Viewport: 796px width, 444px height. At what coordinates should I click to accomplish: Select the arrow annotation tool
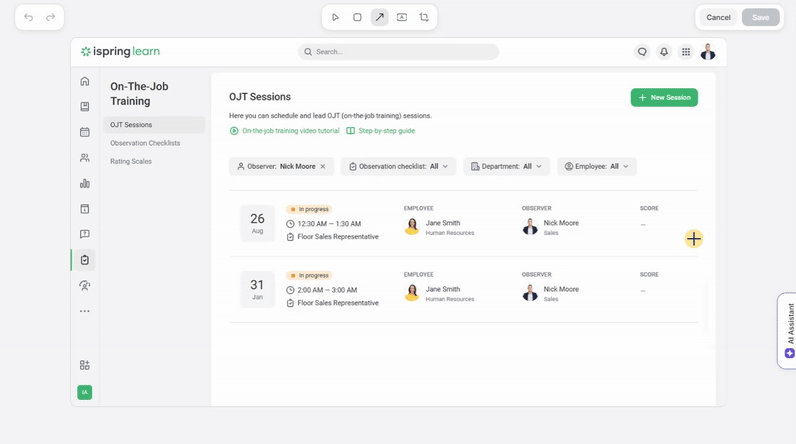(380, 17)
